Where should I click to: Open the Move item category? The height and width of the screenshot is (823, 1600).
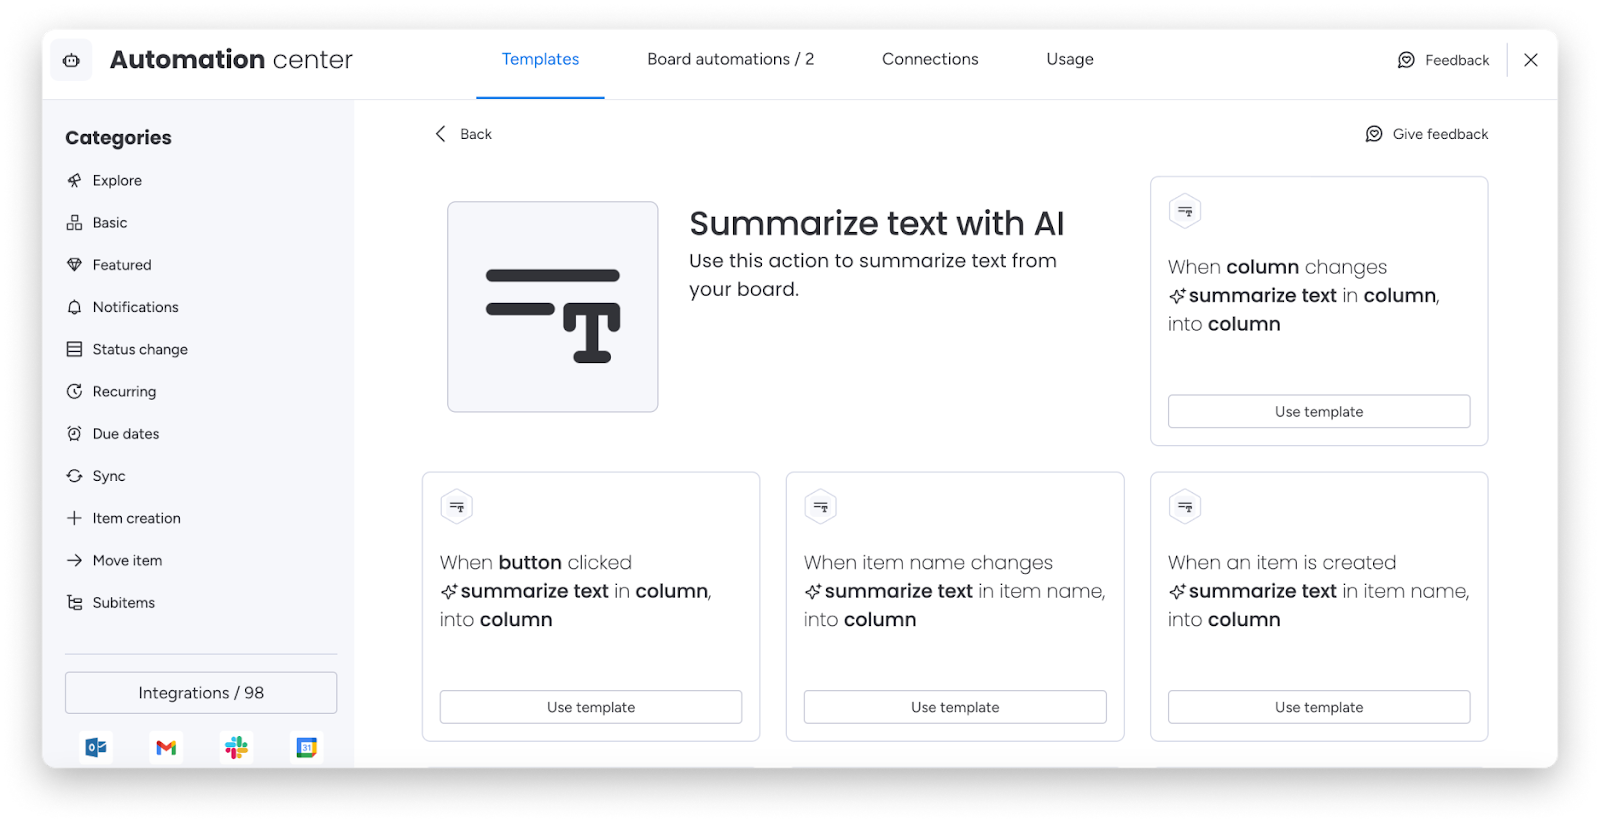click(x=114, y=560)
